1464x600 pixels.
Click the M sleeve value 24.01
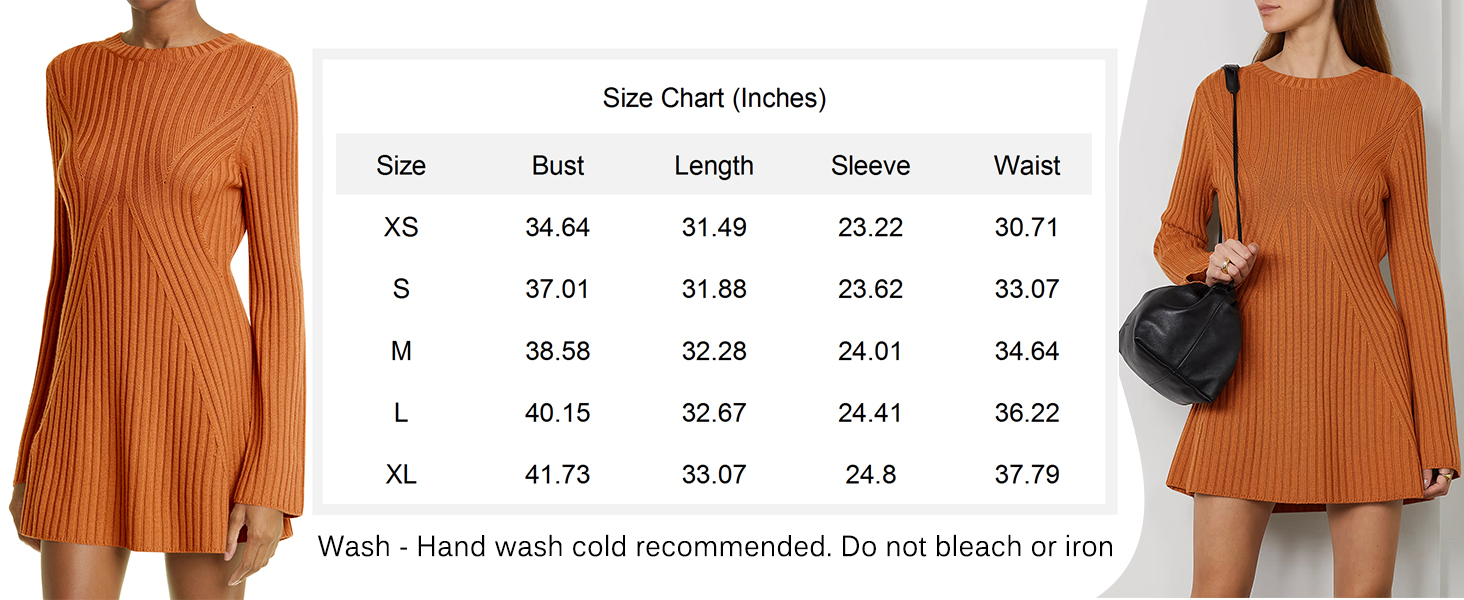coord(870,352)
